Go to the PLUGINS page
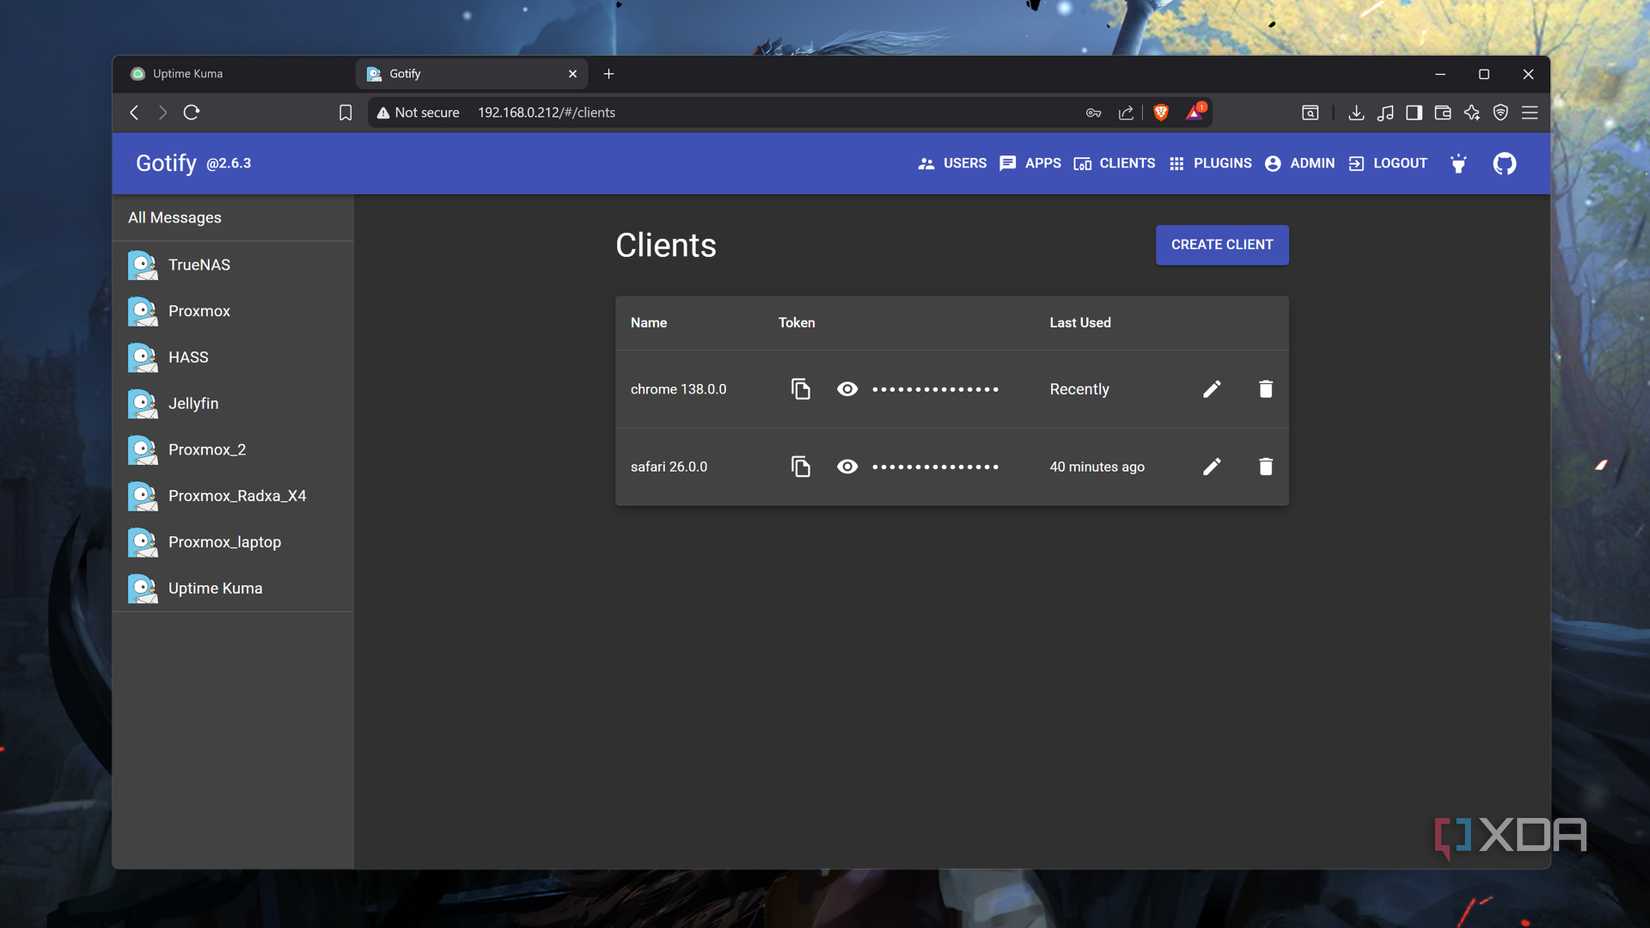 coord(1210,164)
